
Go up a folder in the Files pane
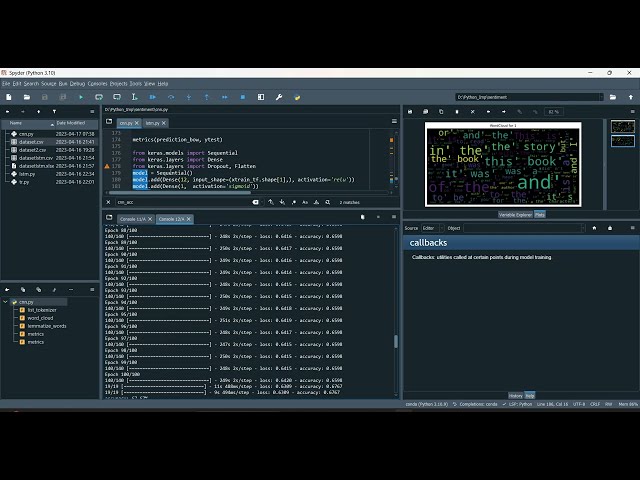click(38, 111)
